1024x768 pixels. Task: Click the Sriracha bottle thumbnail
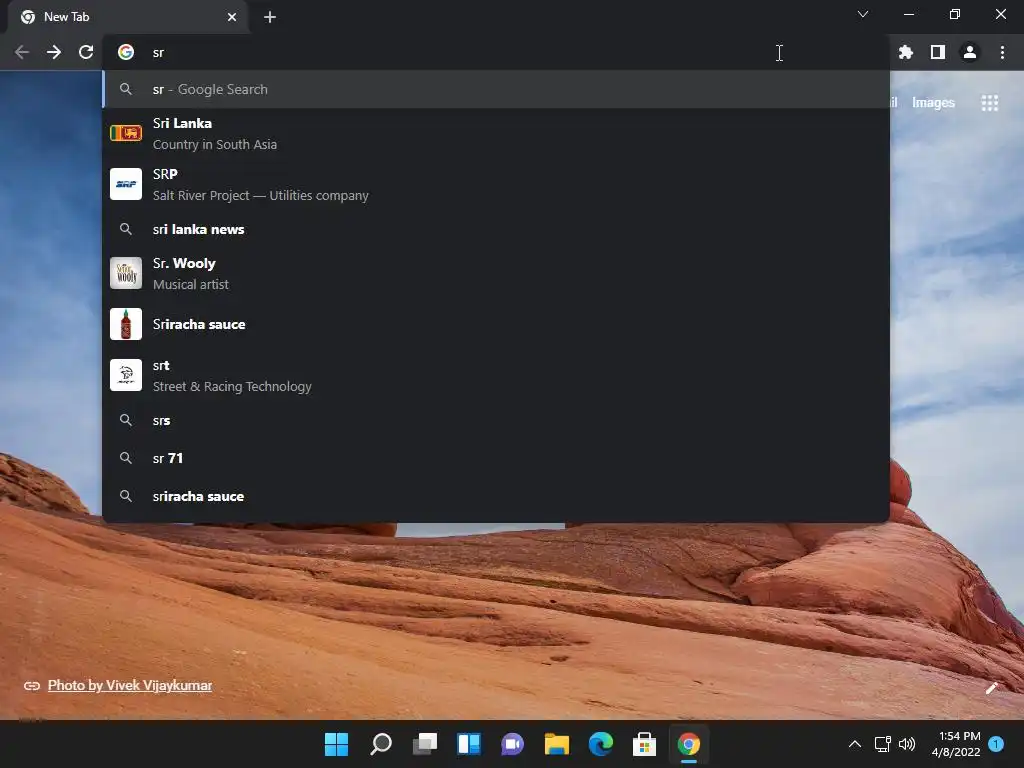click(x=126, y=324)
